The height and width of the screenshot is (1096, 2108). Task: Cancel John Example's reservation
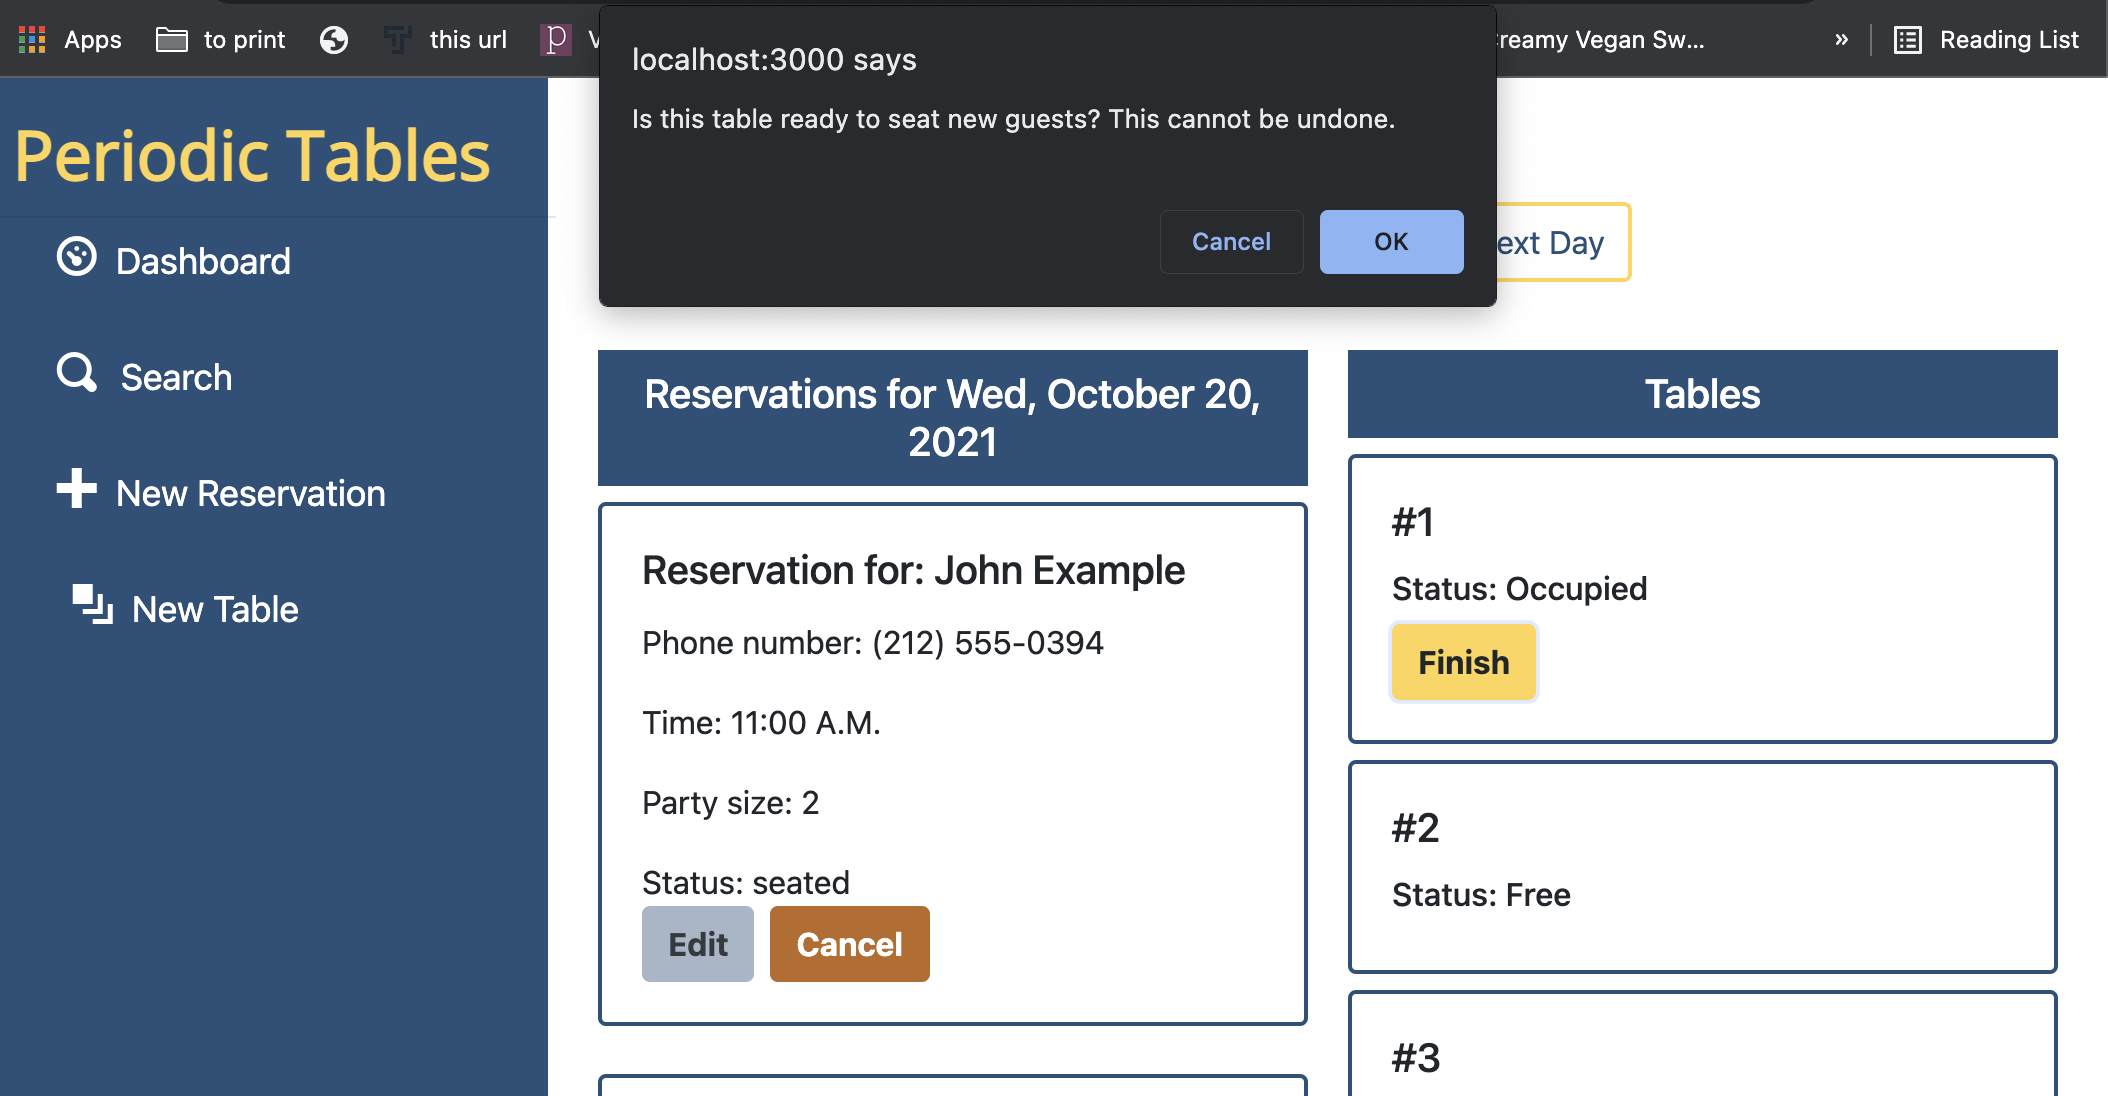[x=849, y=943]
